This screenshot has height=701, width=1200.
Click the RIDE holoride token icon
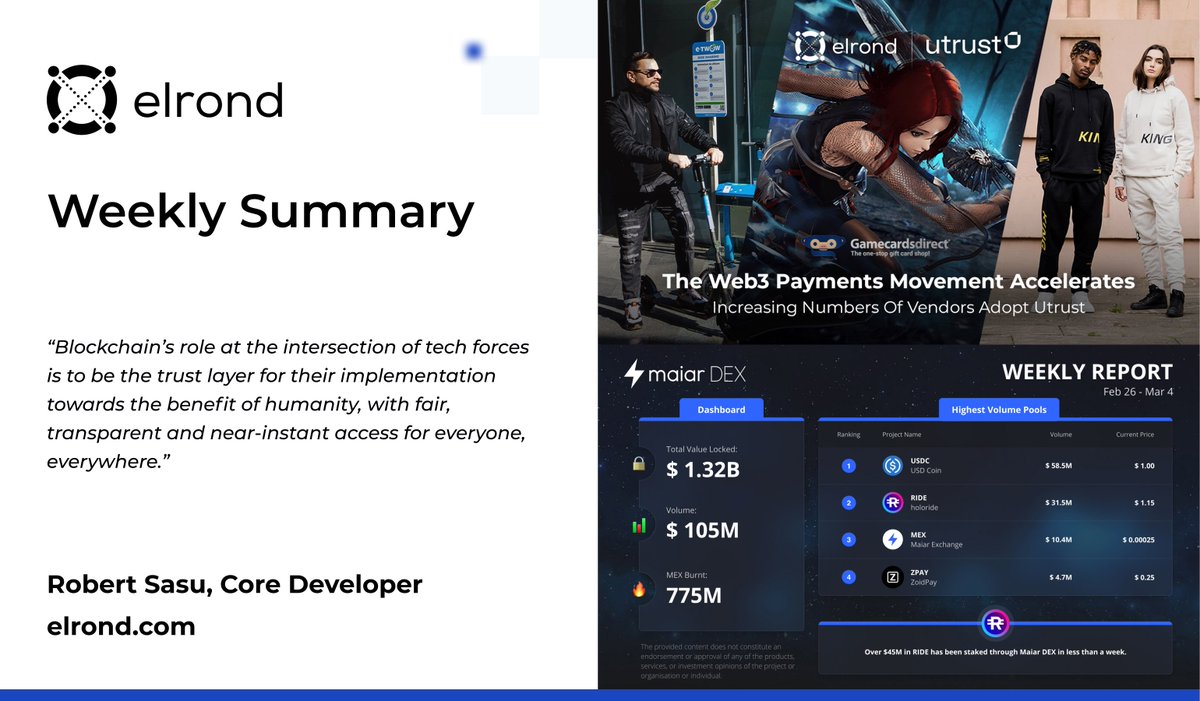click(893, 503)
